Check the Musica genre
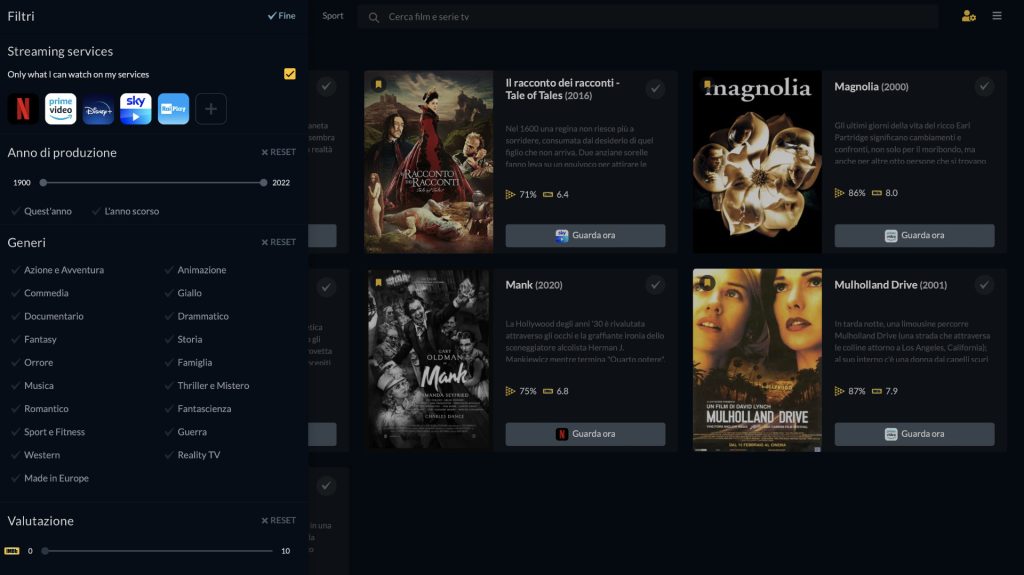The height and width of the screenshot is (575, 1024). click(32, 386)
